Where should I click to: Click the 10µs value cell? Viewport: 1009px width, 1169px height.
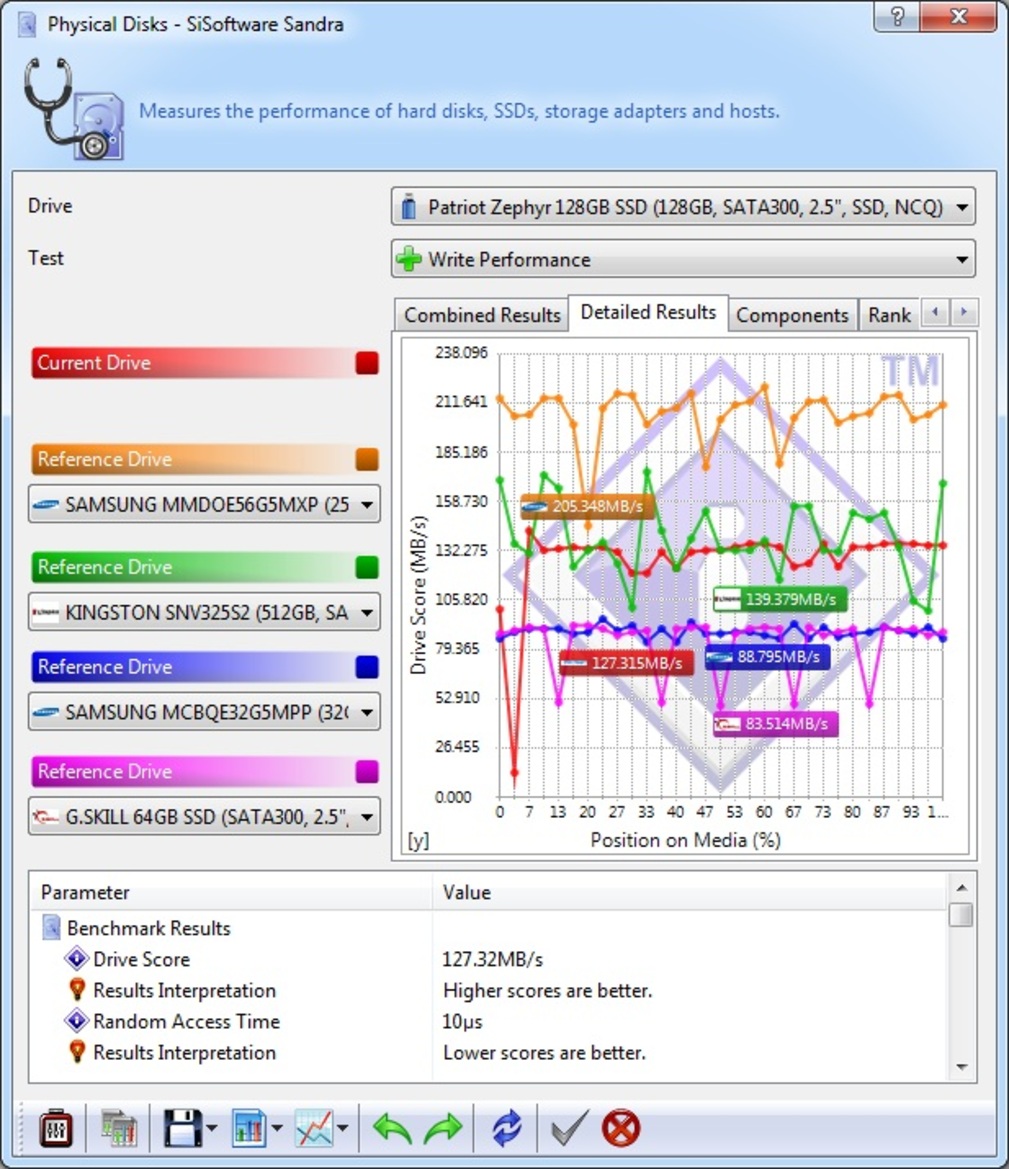click(x=462, y=1021)
